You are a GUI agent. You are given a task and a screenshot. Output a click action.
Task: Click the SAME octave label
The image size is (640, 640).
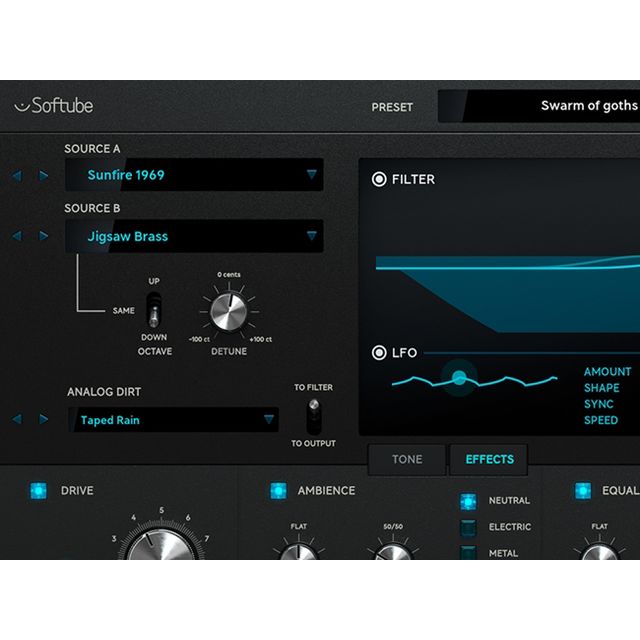tap(123, 311)
